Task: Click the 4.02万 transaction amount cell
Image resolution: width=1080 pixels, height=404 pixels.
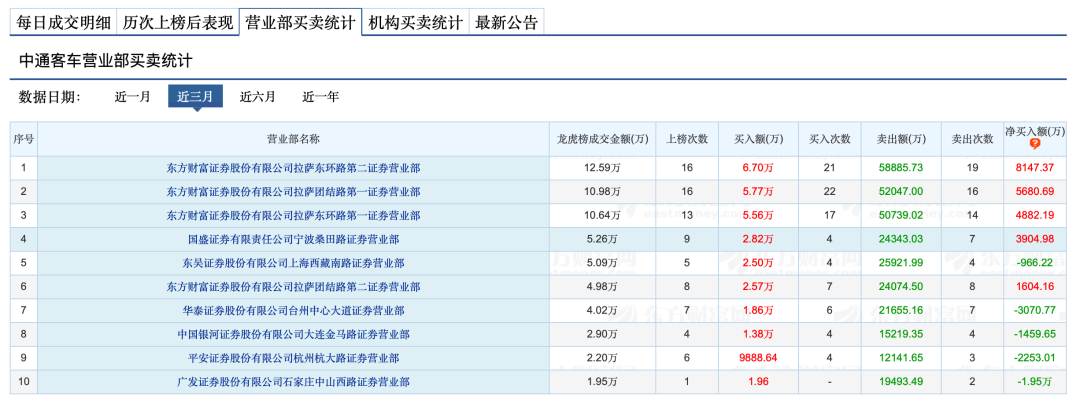Action: 602,310
